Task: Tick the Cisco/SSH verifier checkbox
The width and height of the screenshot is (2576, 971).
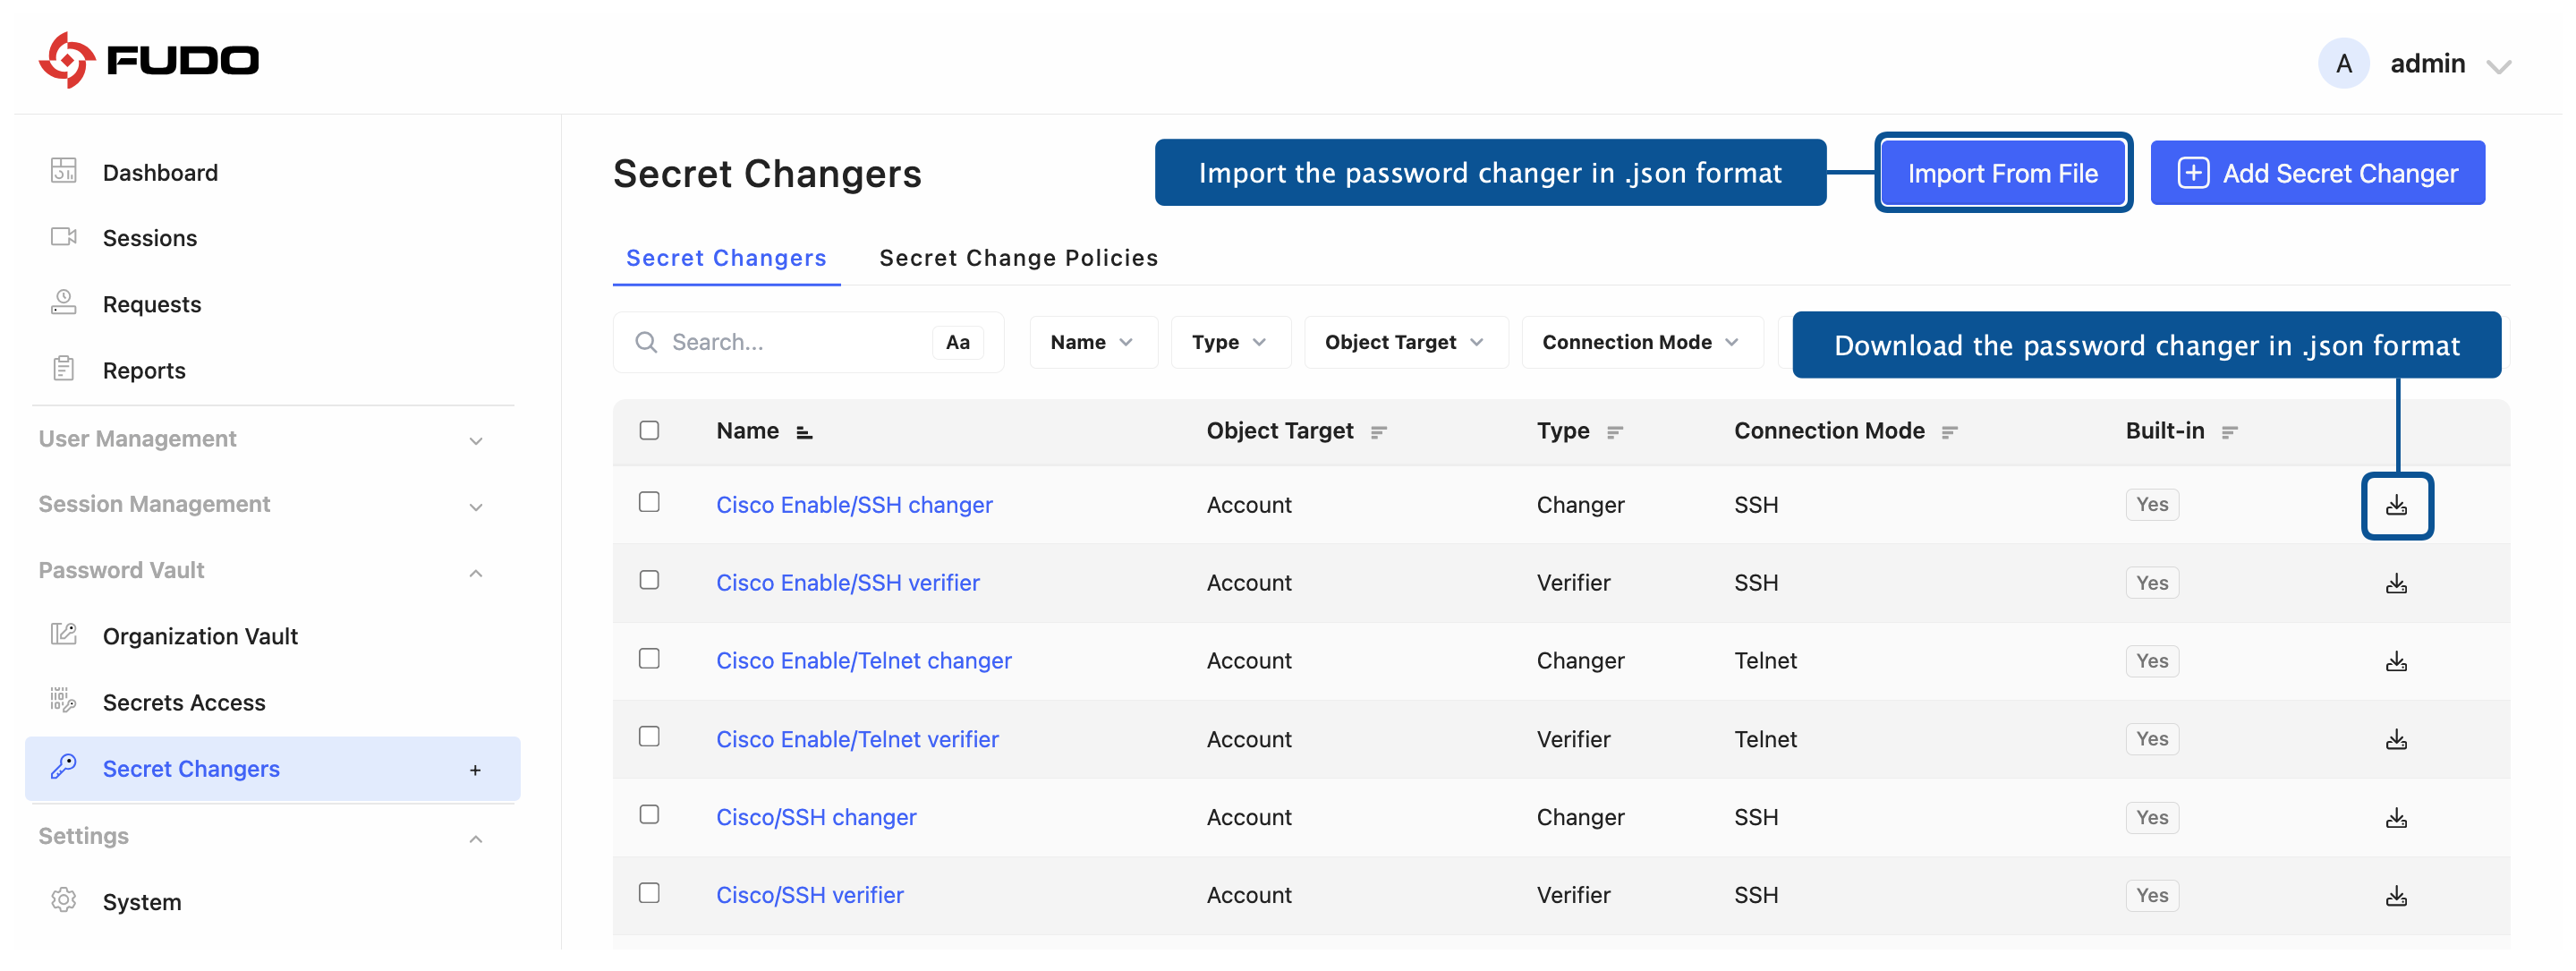Action: (x=649, y=892)
